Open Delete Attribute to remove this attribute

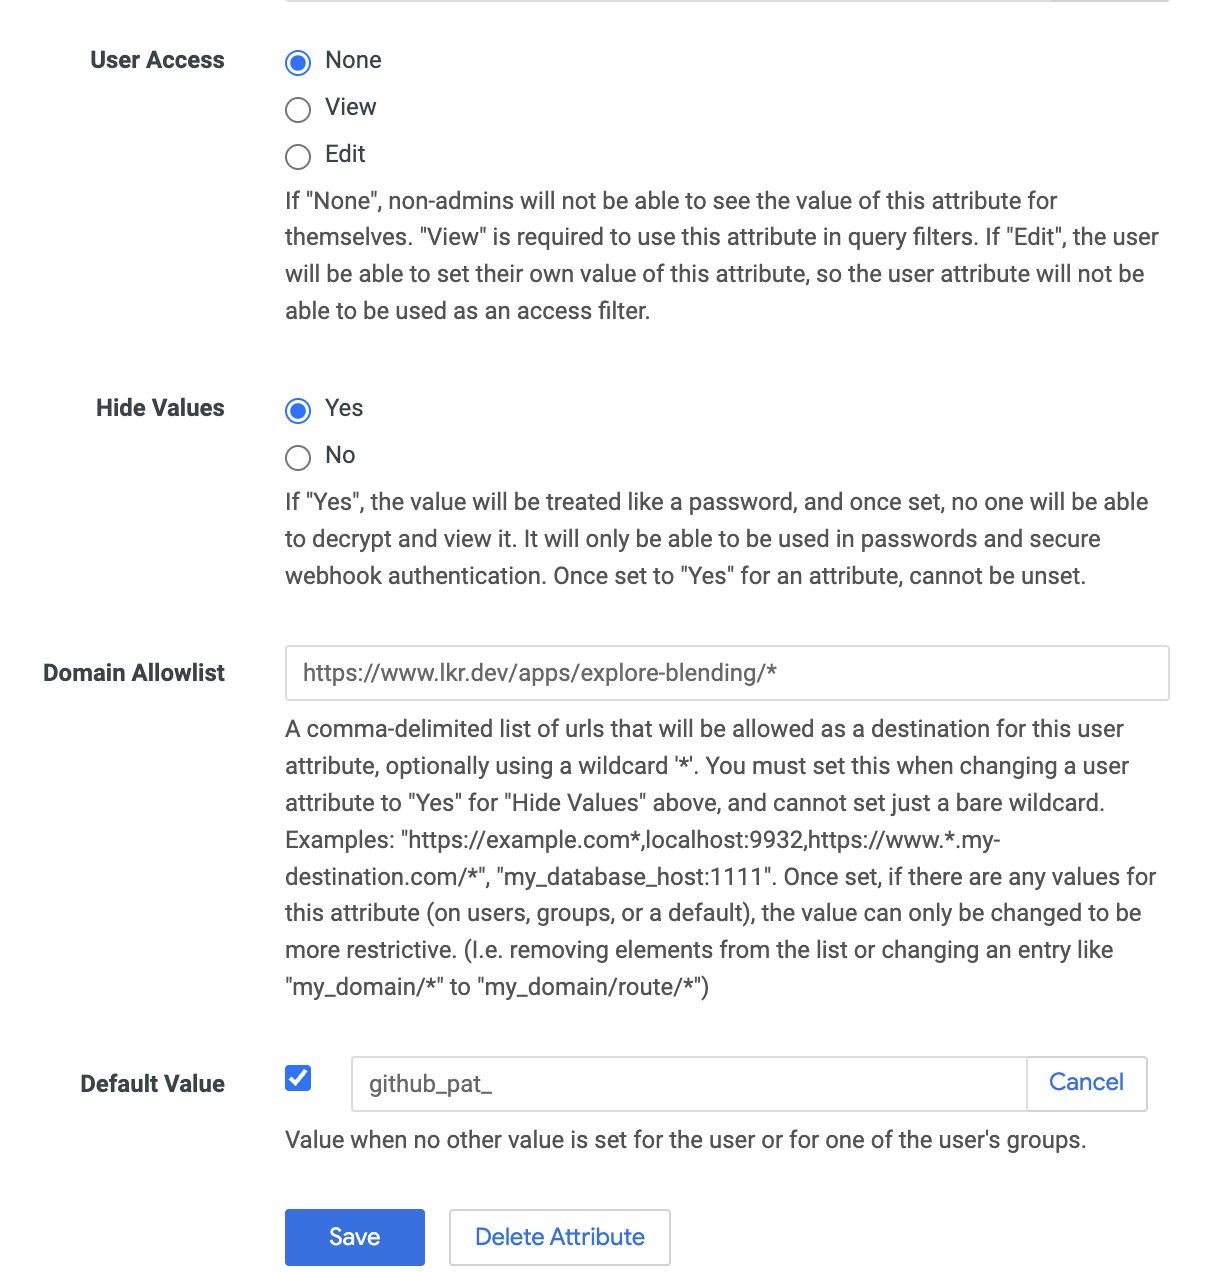[559, 1237]
